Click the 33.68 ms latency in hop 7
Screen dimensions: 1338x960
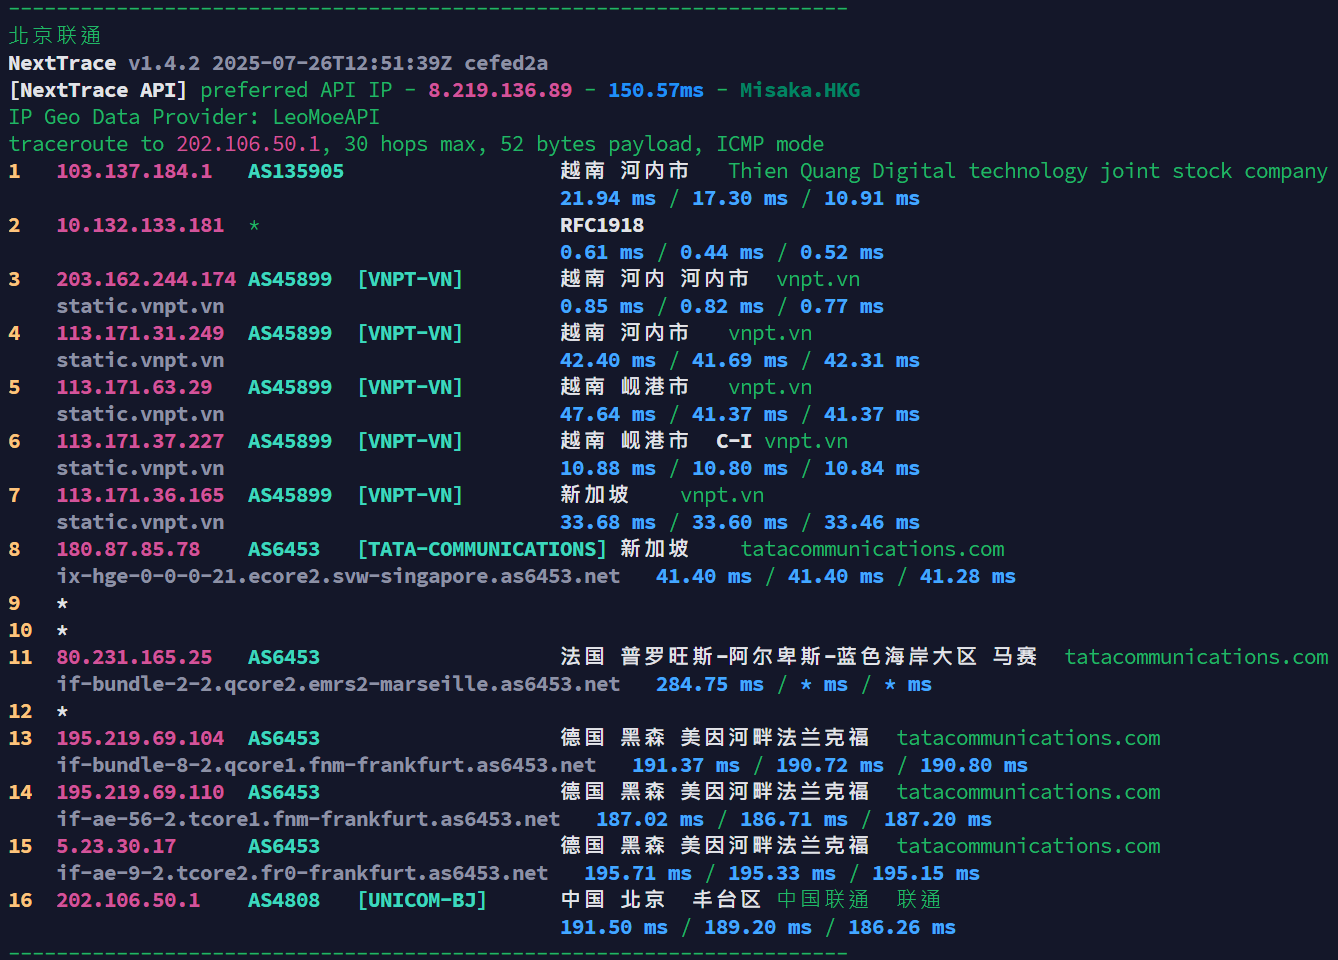click(x=608, y=522)
